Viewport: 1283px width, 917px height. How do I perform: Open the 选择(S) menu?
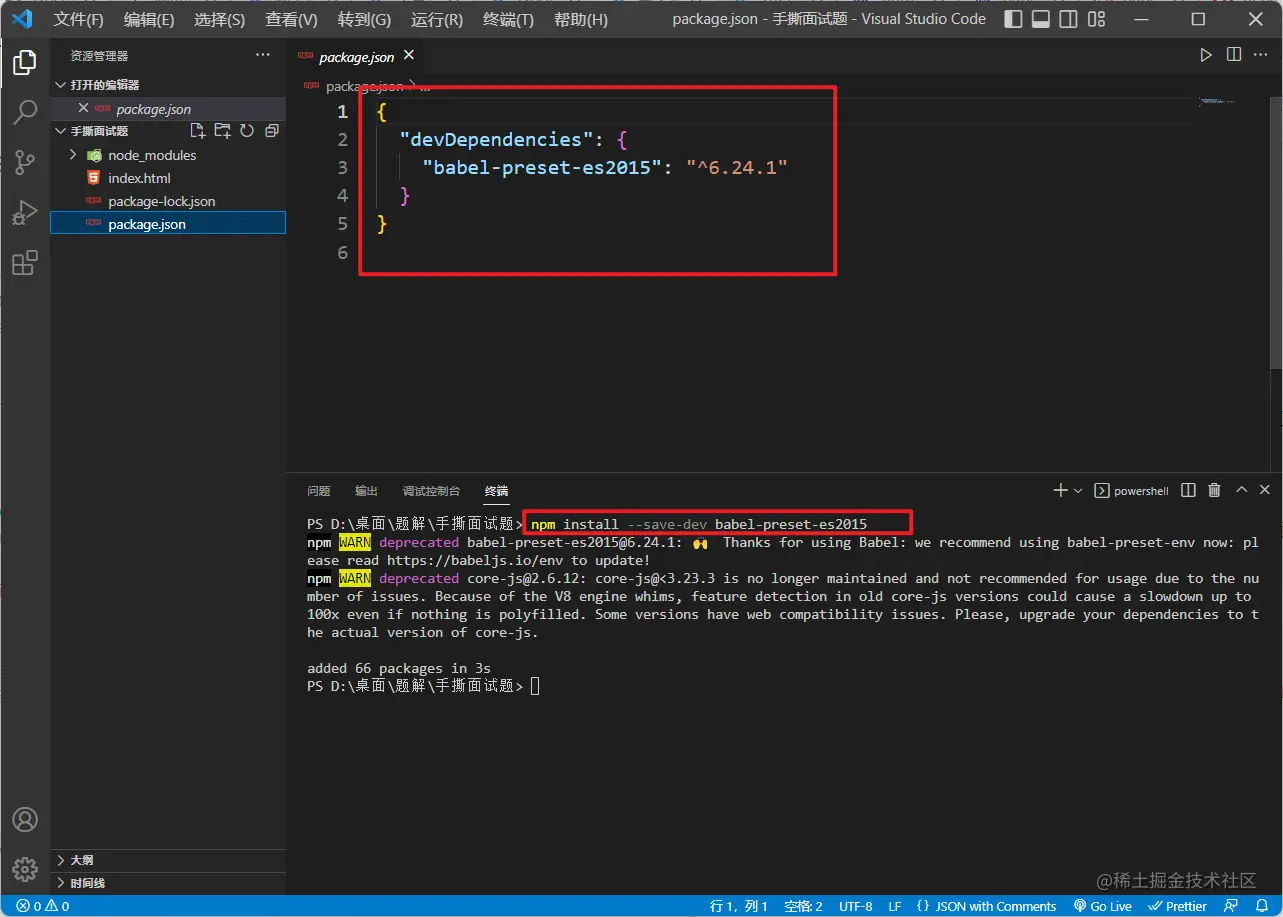tap(219, 19)
